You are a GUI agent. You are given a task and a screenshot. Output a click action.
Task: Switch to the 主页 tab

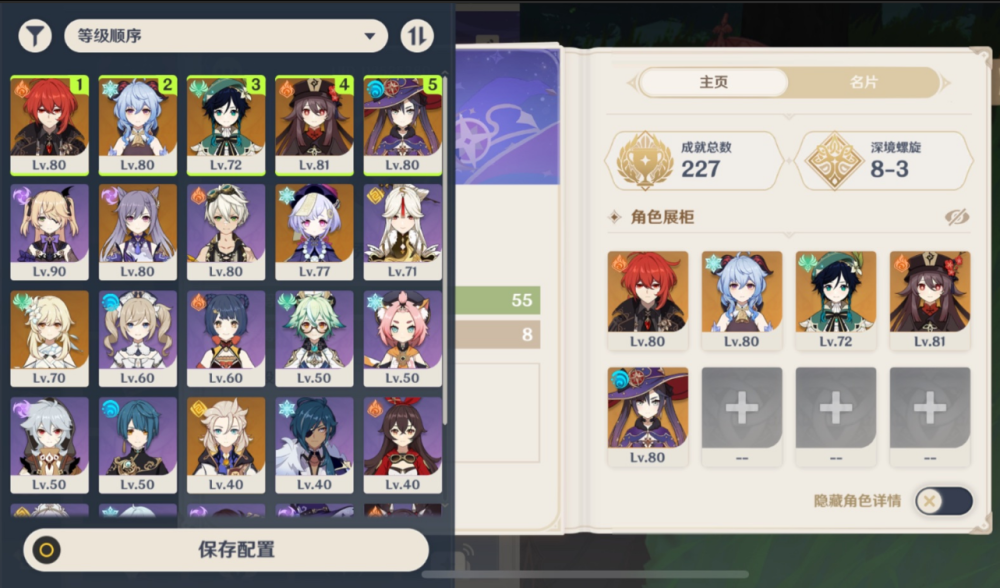713,82
